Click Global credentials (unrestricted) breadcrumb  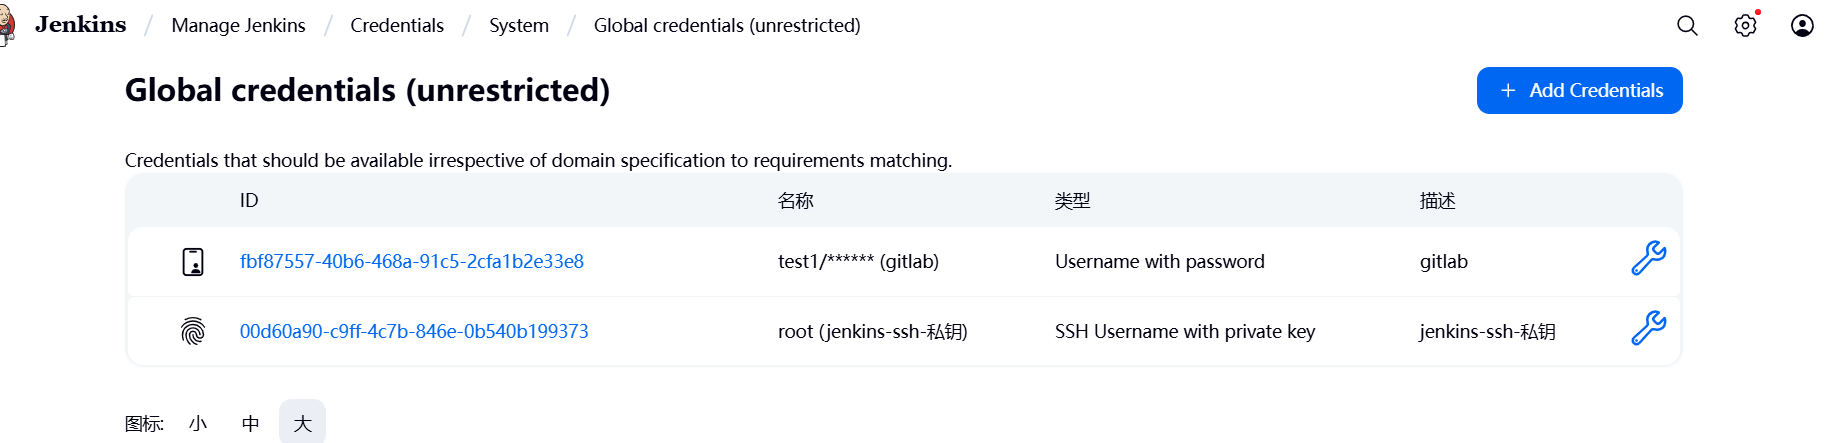coord(727,26)
